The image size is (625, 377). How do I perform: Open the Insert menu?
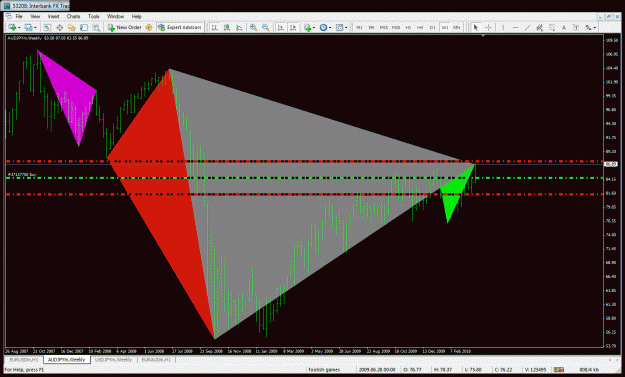(x=53, y=16)
